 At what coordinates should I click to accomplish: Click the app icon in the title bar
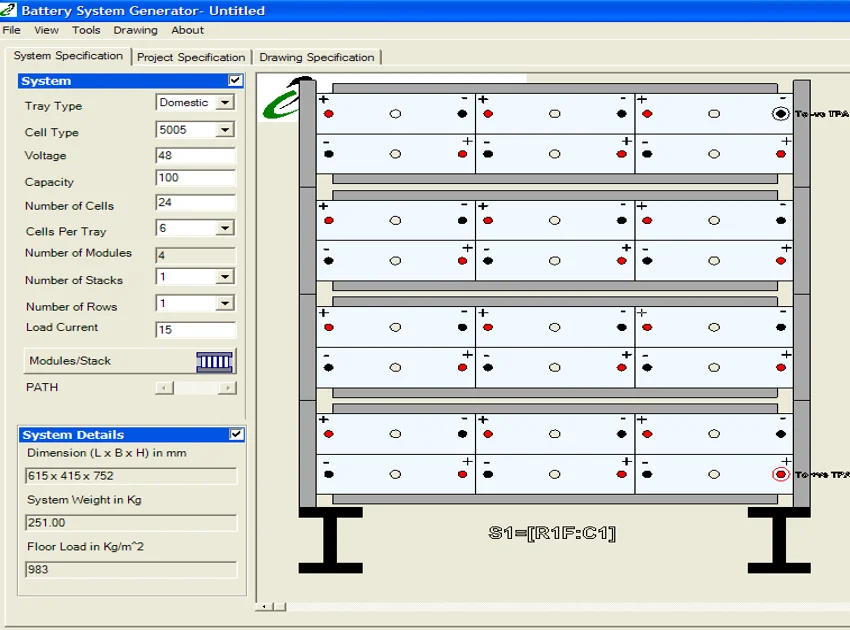10,11
